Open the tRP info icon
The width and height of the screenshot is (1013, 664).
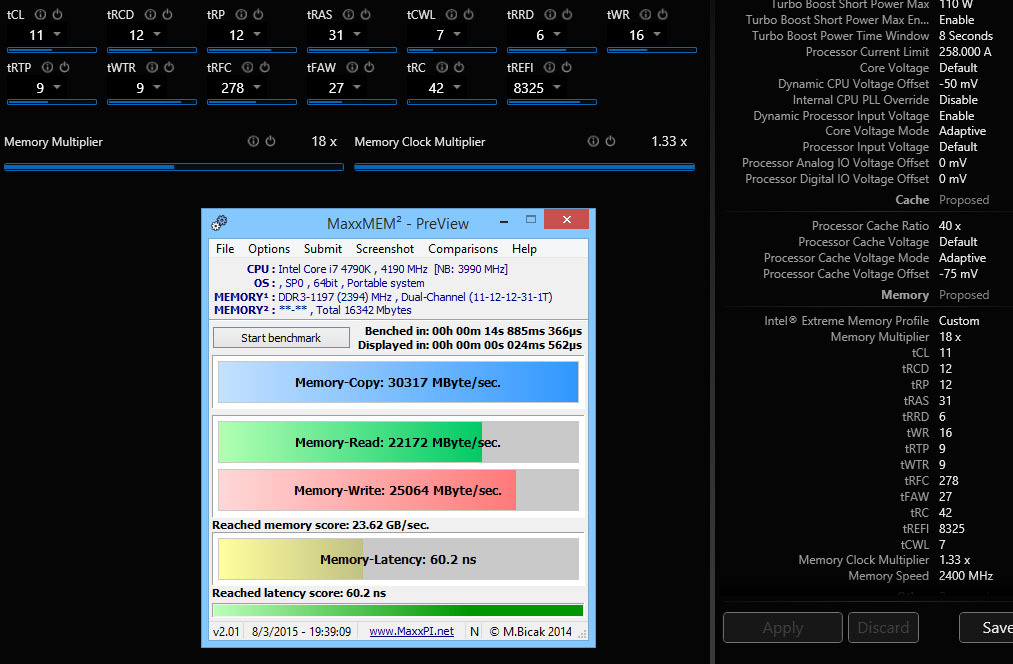pos(241,14)
